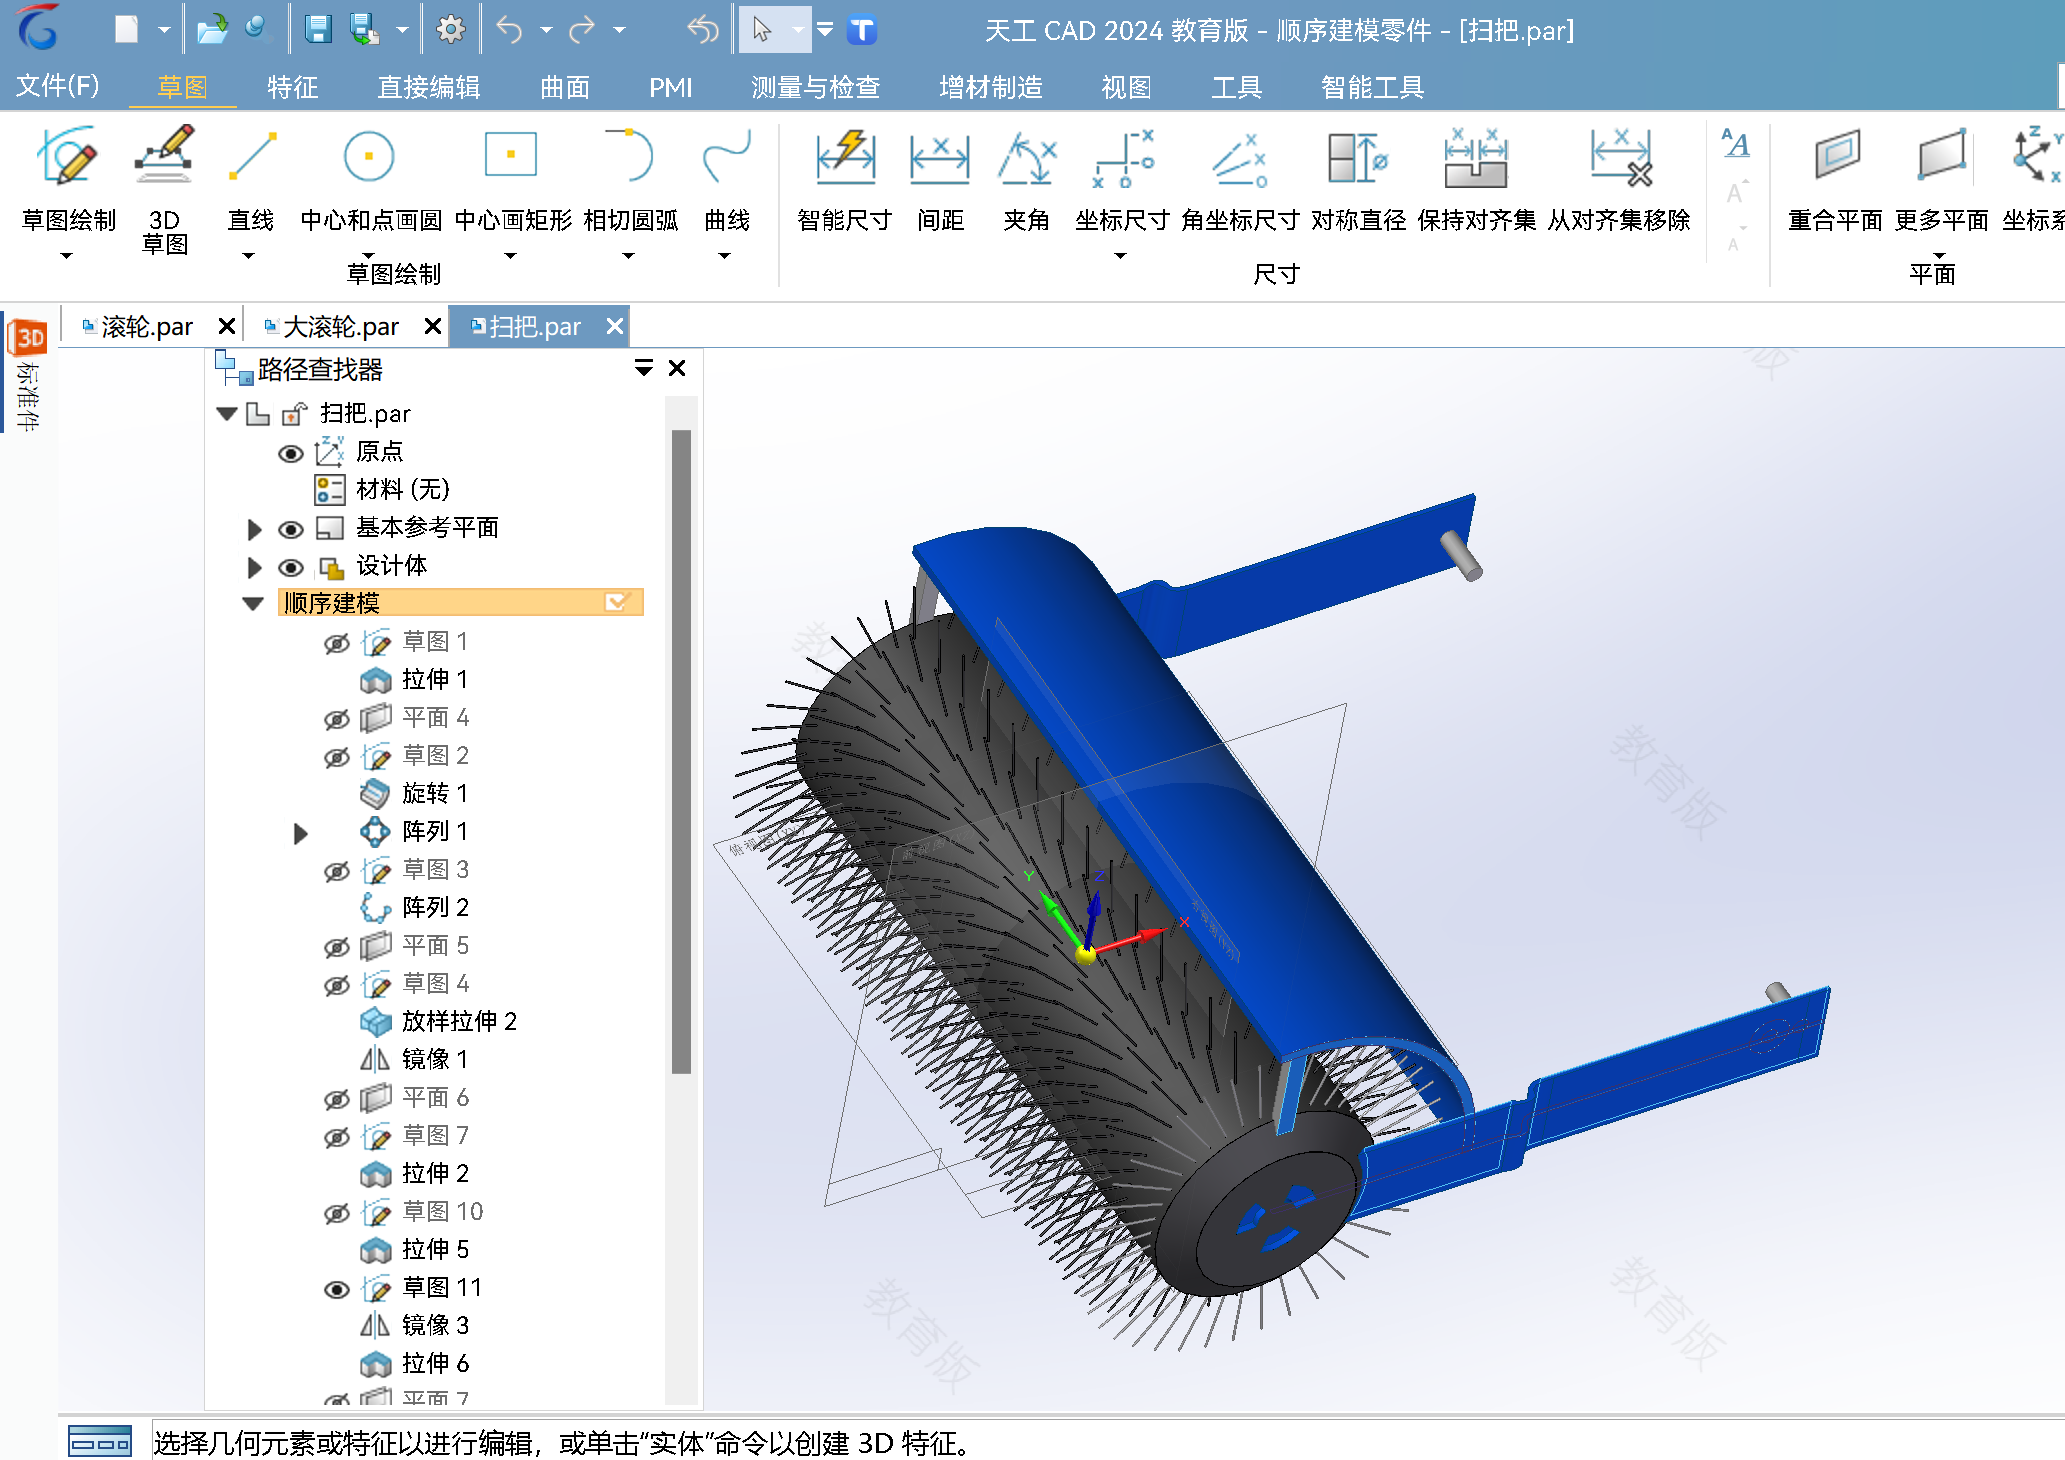
Task: Select Circle by Center Point (中心和点画圆)
Action: click(x=370, y=180)
